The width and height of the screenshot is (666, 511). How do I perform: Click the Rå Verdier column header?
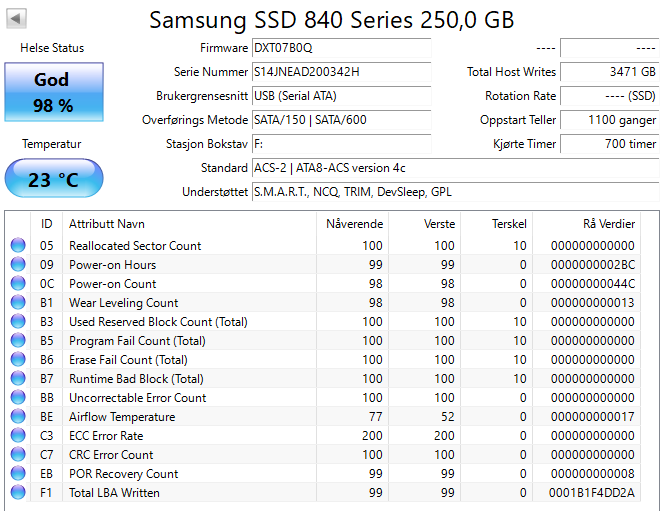pos(608,223)
